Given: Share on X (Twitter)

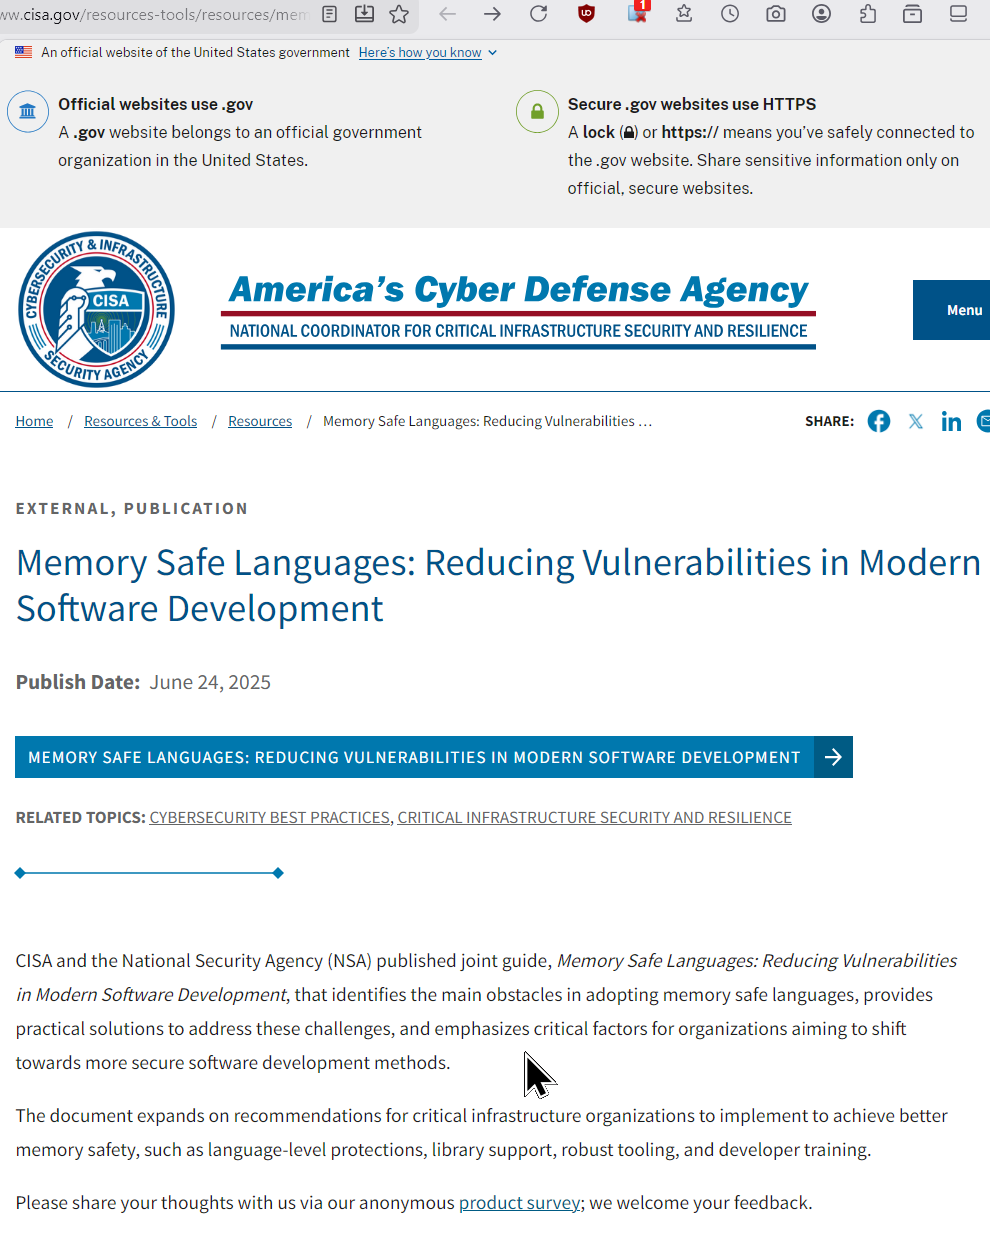Looking at the screenshot, I should pos(916,421).
